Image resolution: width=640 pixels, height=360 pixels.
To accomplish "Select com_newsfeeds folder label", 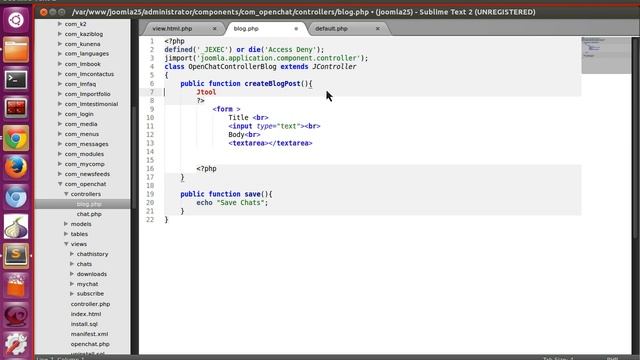I will tap(87, 174).
